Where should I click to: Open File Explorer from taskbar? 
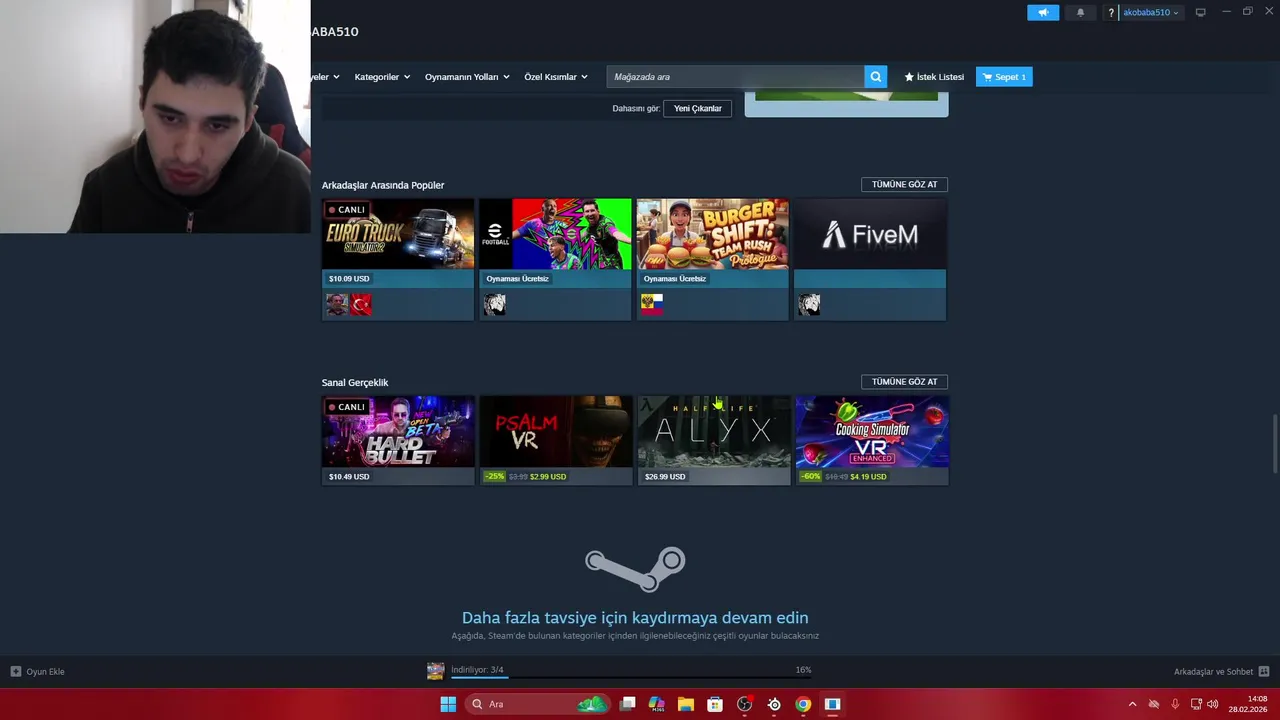[x=686, y=704]
